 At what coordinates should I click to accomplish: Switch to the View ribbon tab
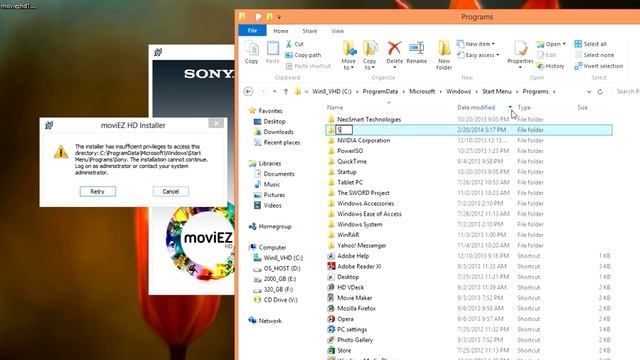pos(338,31)
